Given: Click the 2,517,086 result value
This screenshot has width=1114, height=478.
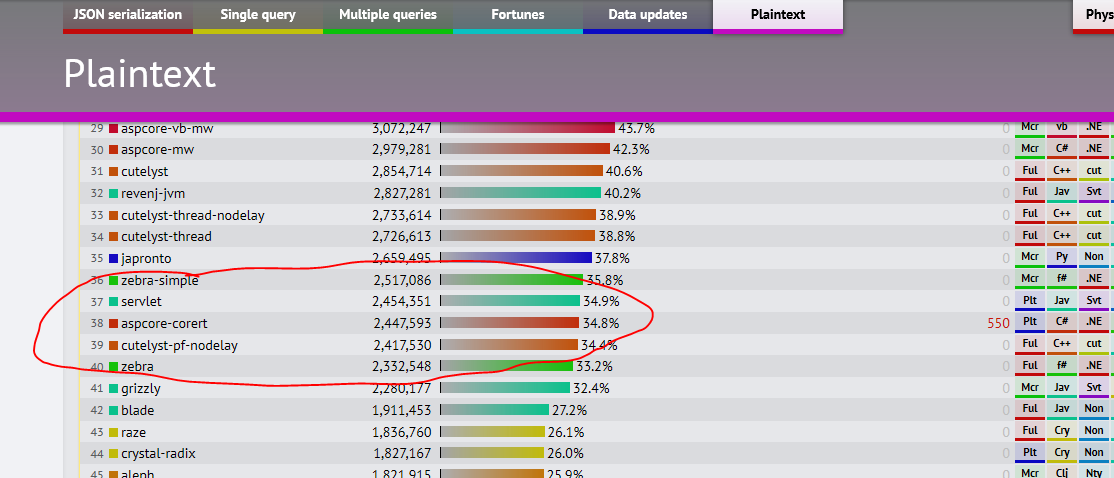Looking at the screenshot, I should point(401,281).
